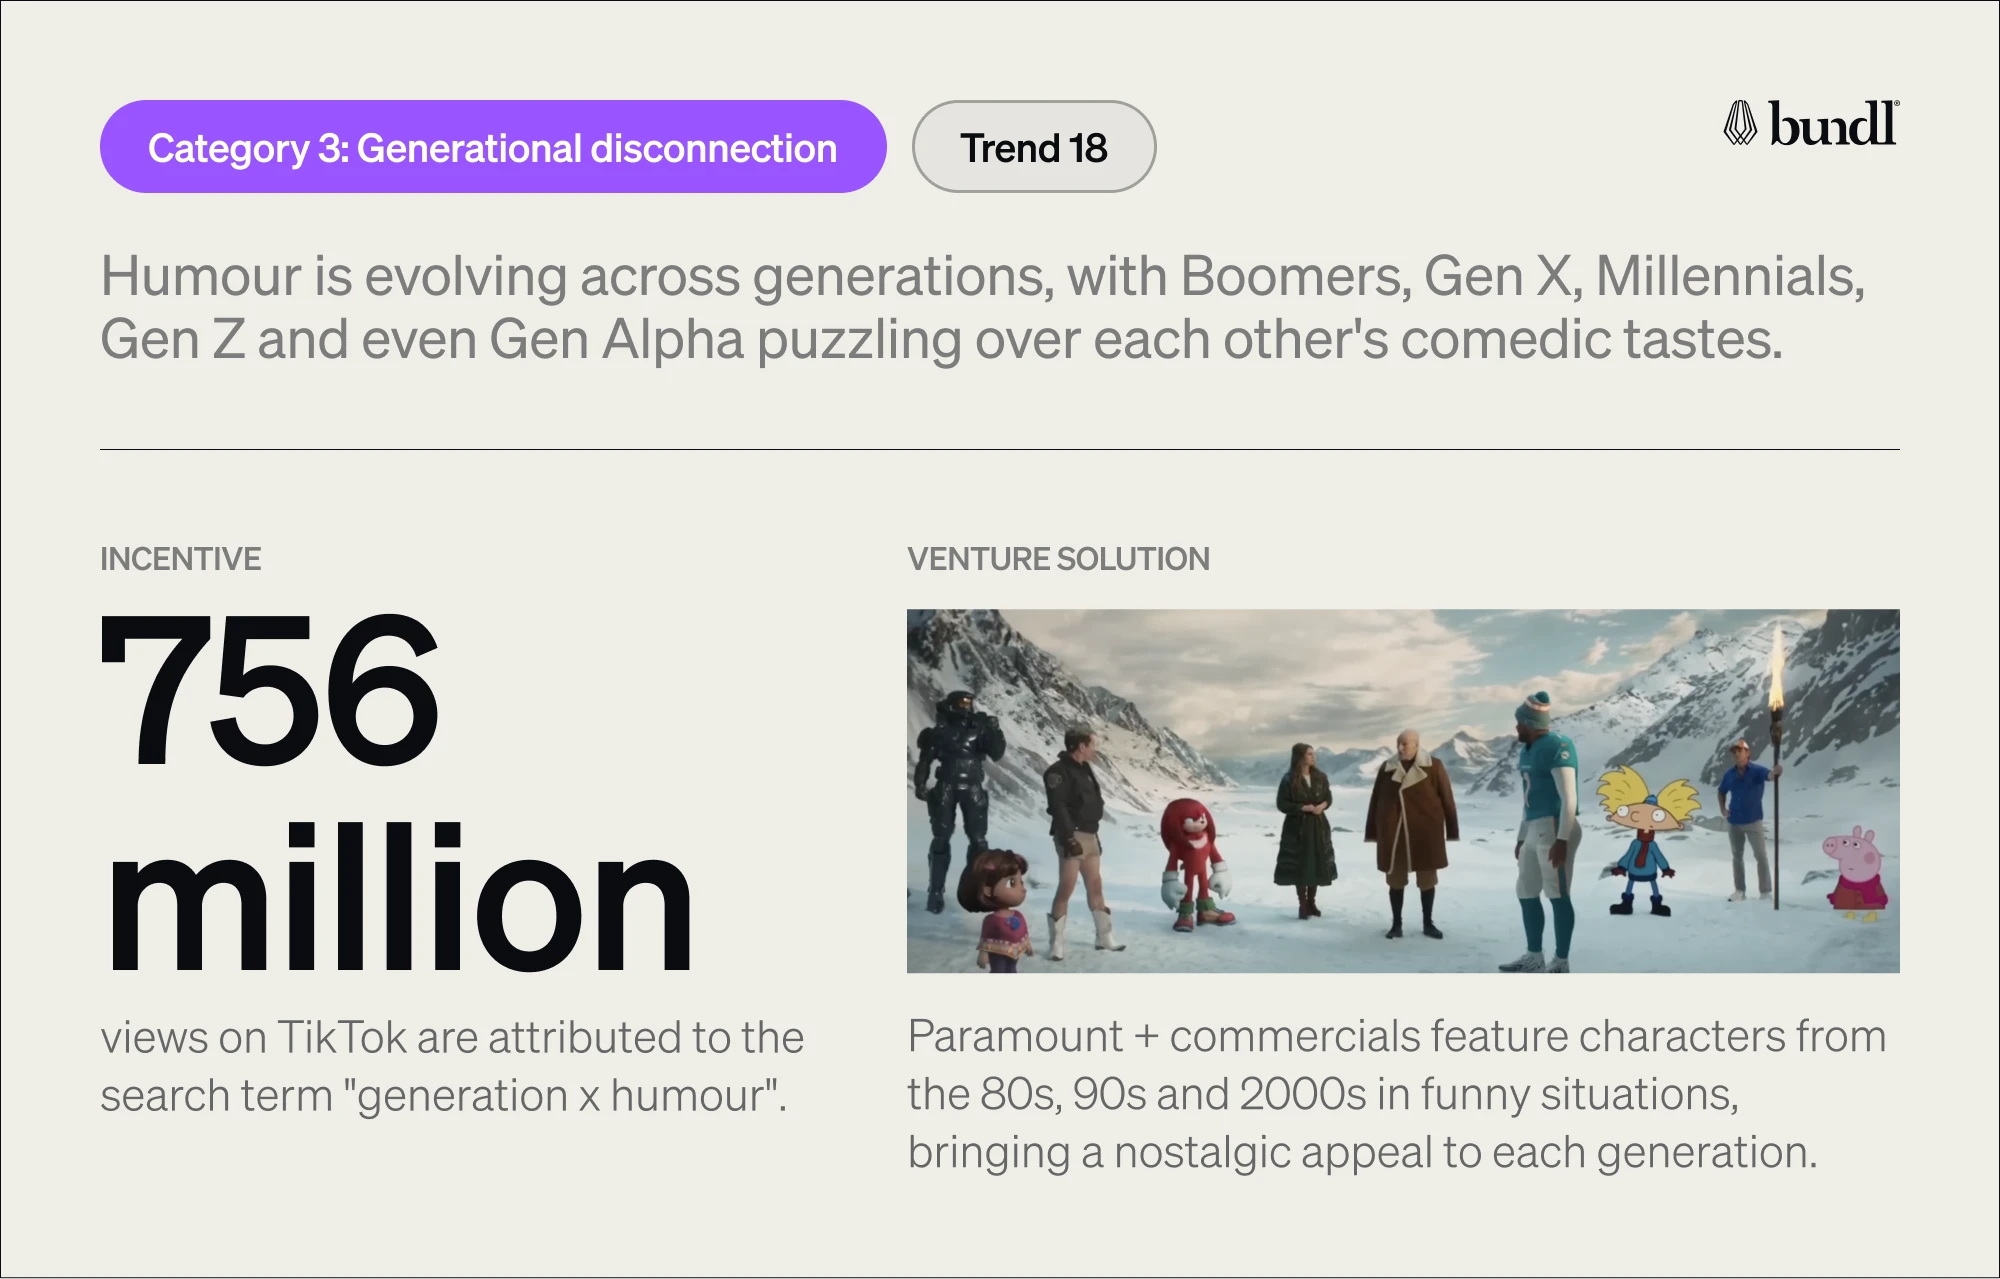The height and width of the screenshot is (1279, 2000).
Task: Click the Trend 18 pill button
Action: (x=1033, y=147)
